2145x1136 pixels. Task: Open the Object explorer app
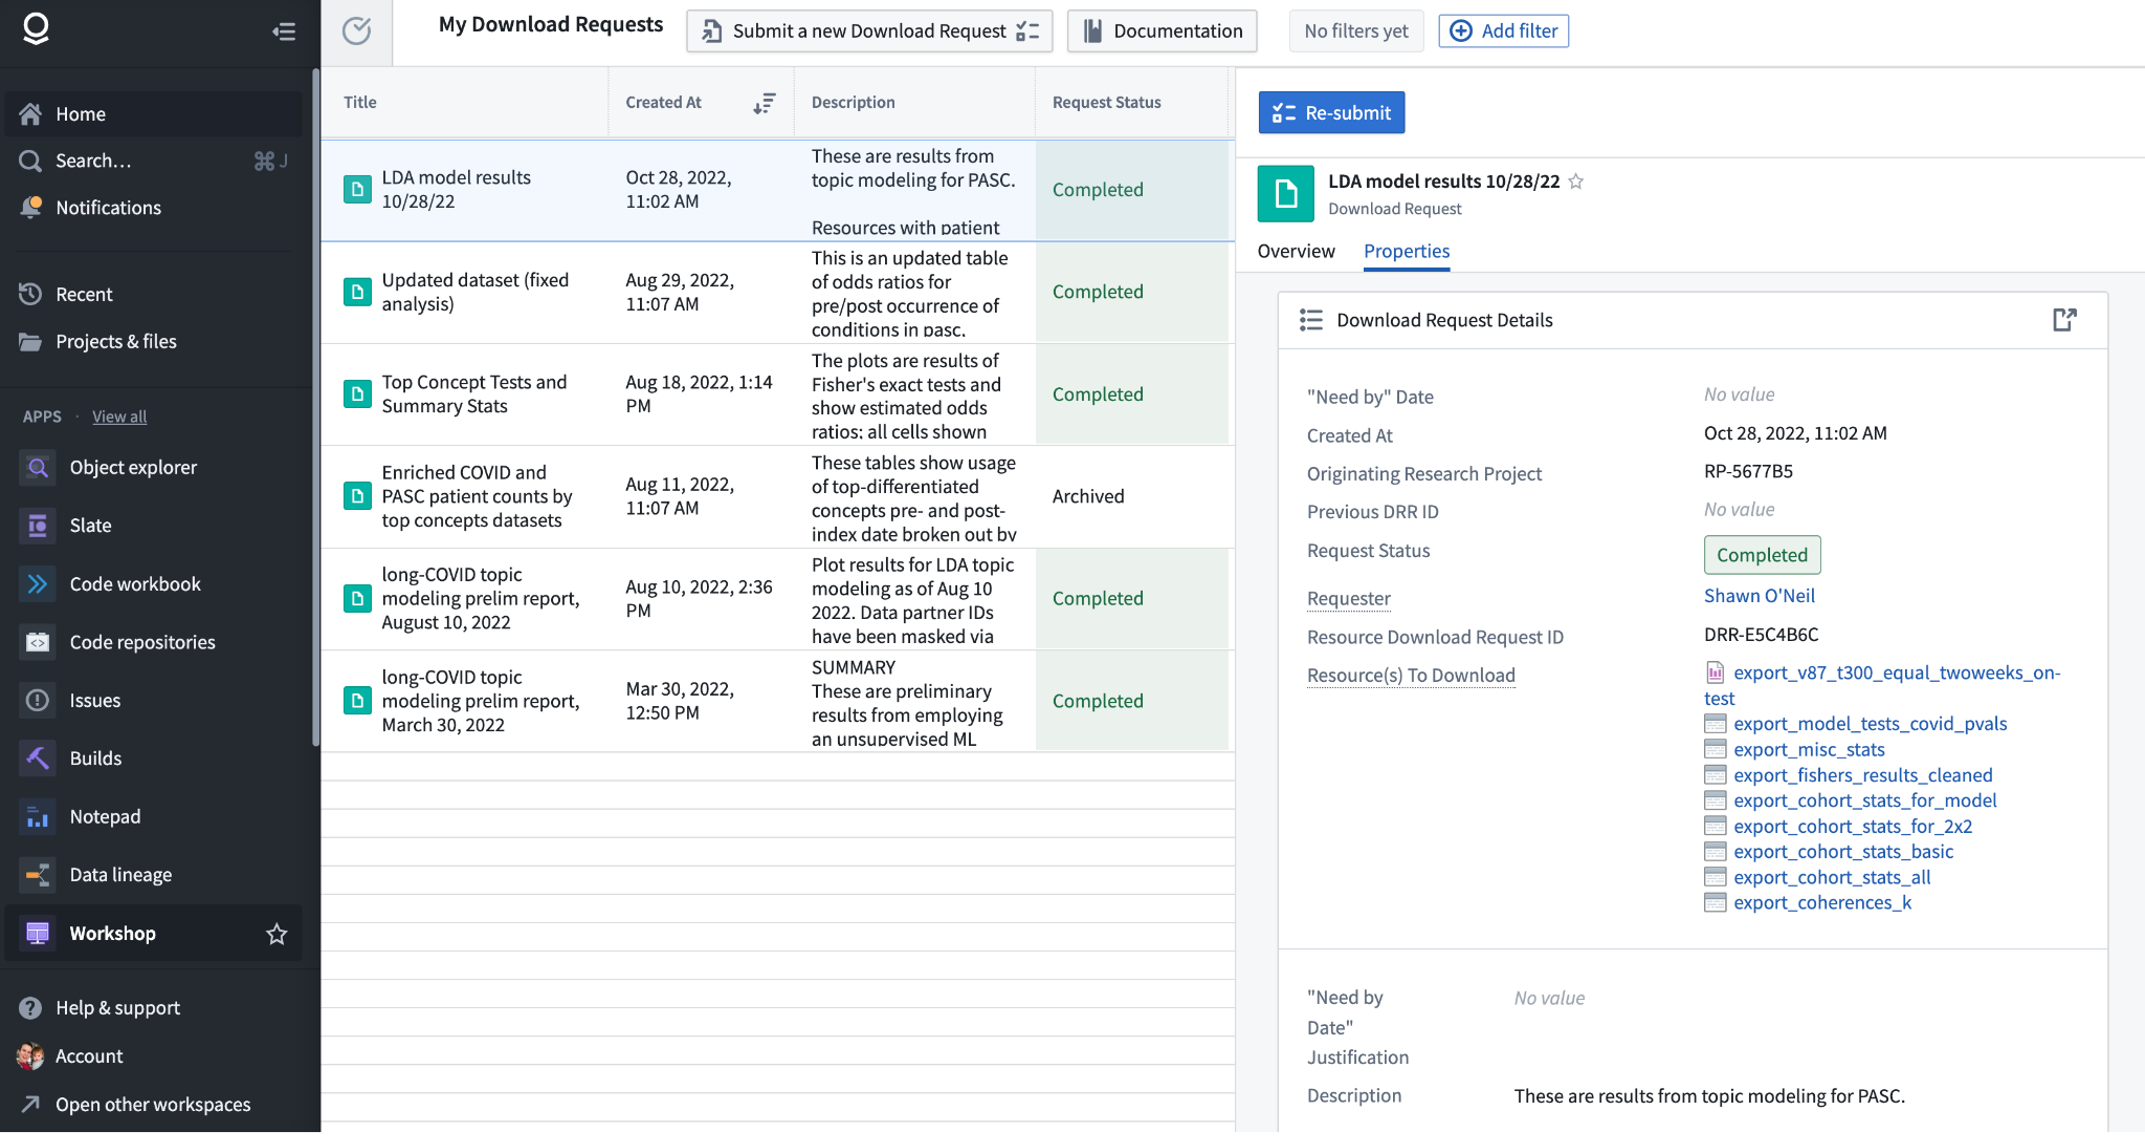133,467
